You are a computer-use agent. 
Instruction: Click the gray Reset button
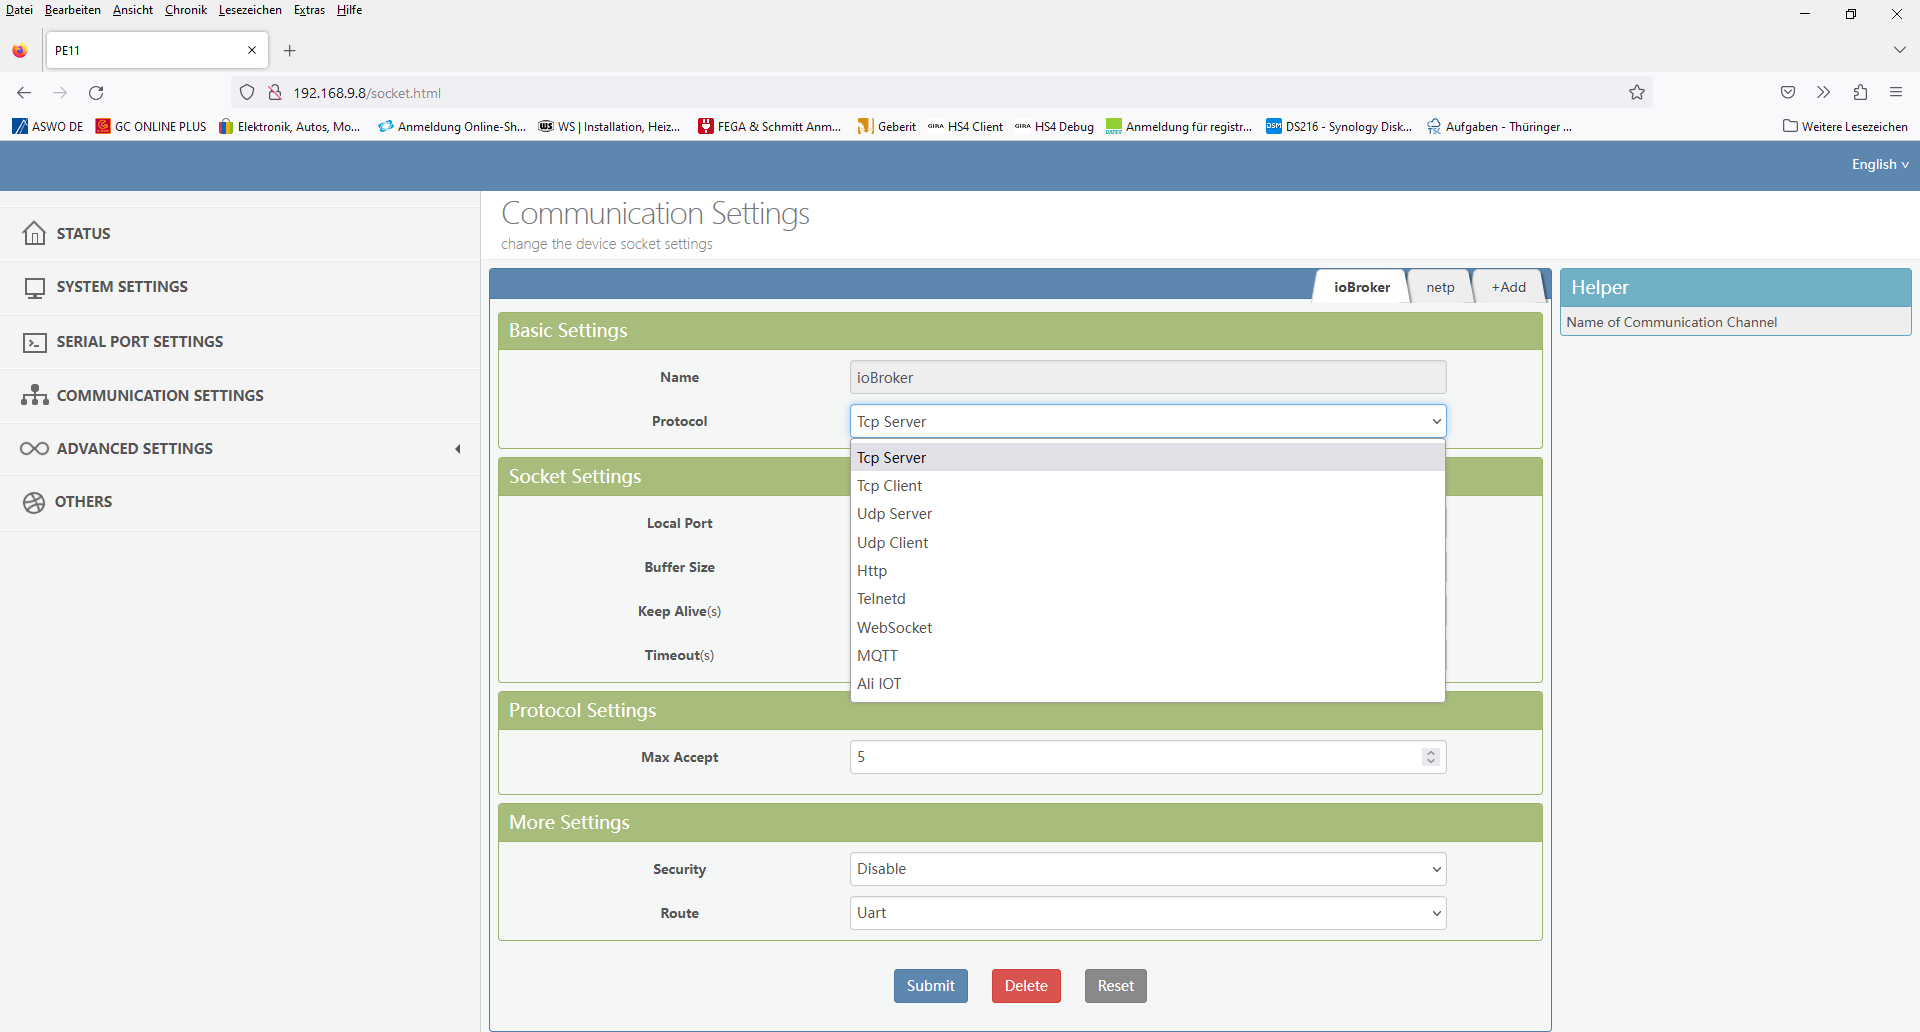[1115, 986]
